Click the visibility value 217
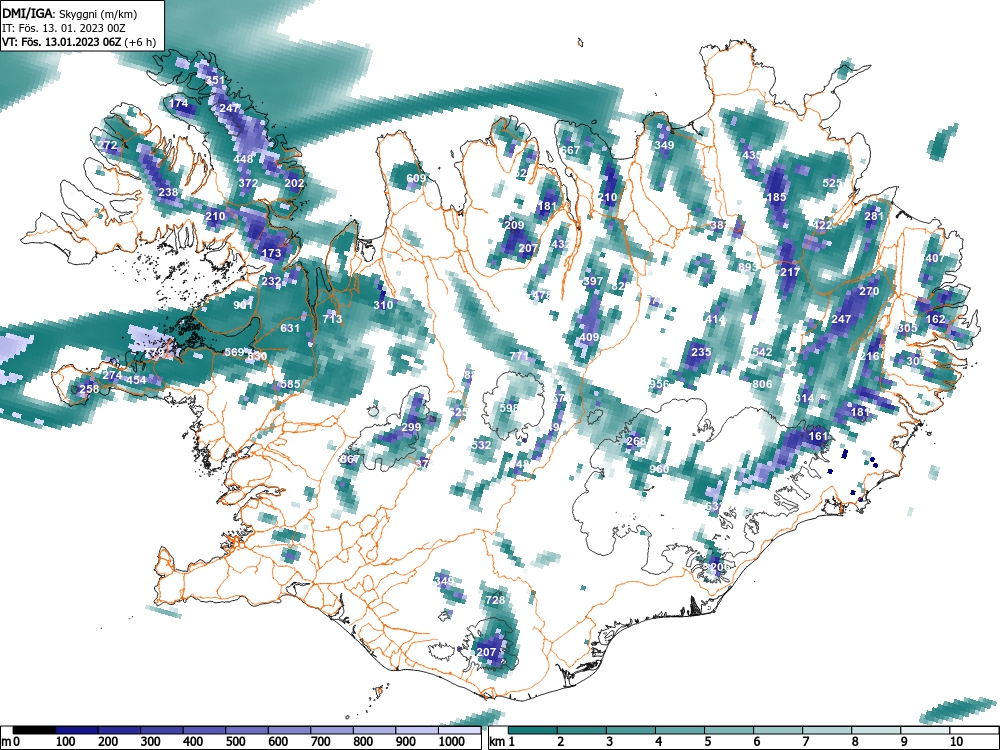 (790, 272)
